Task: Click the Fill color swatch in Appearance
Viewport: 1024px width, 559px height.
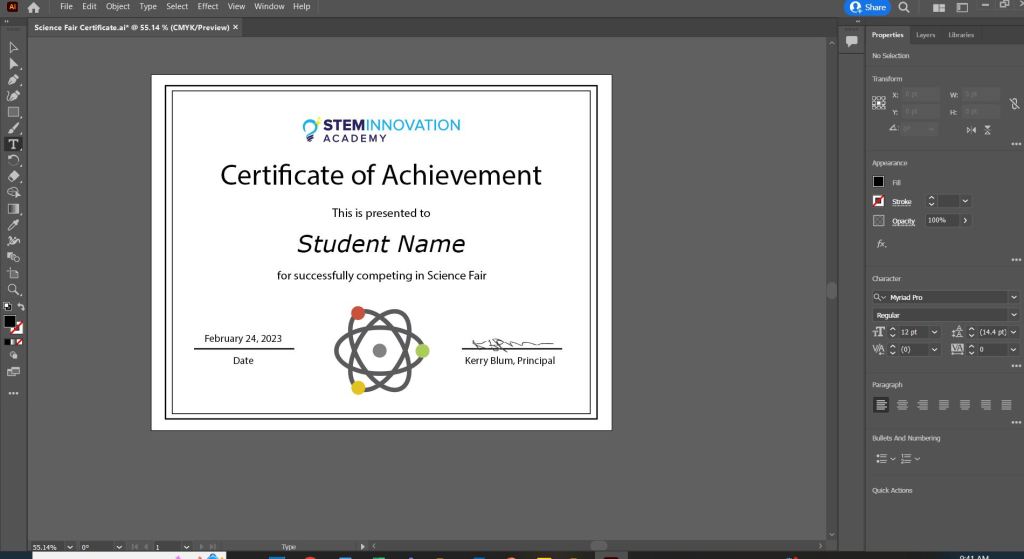Action: [879, 182]
